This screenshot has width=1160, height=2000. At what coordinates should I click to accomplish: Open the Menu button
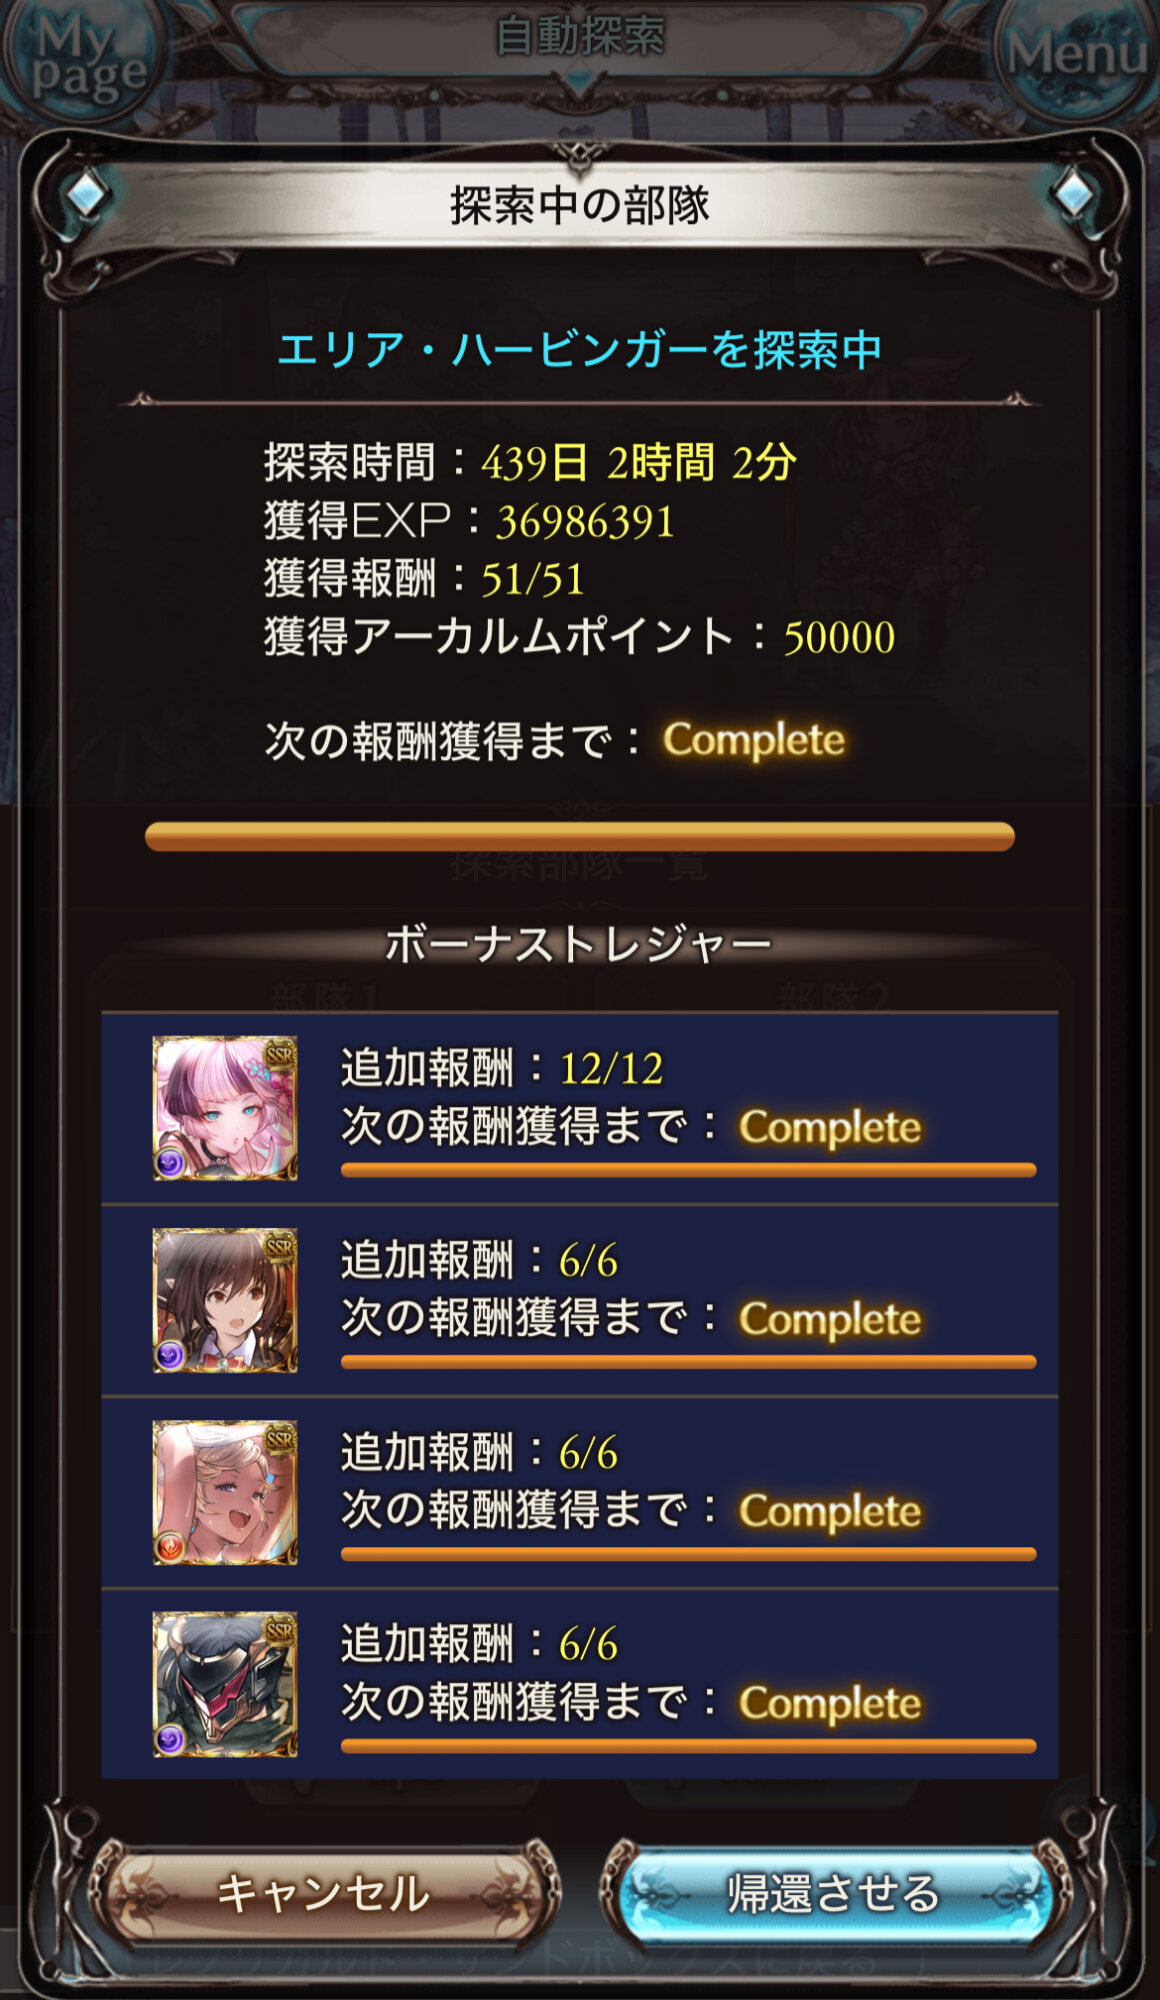point(1075,55)
